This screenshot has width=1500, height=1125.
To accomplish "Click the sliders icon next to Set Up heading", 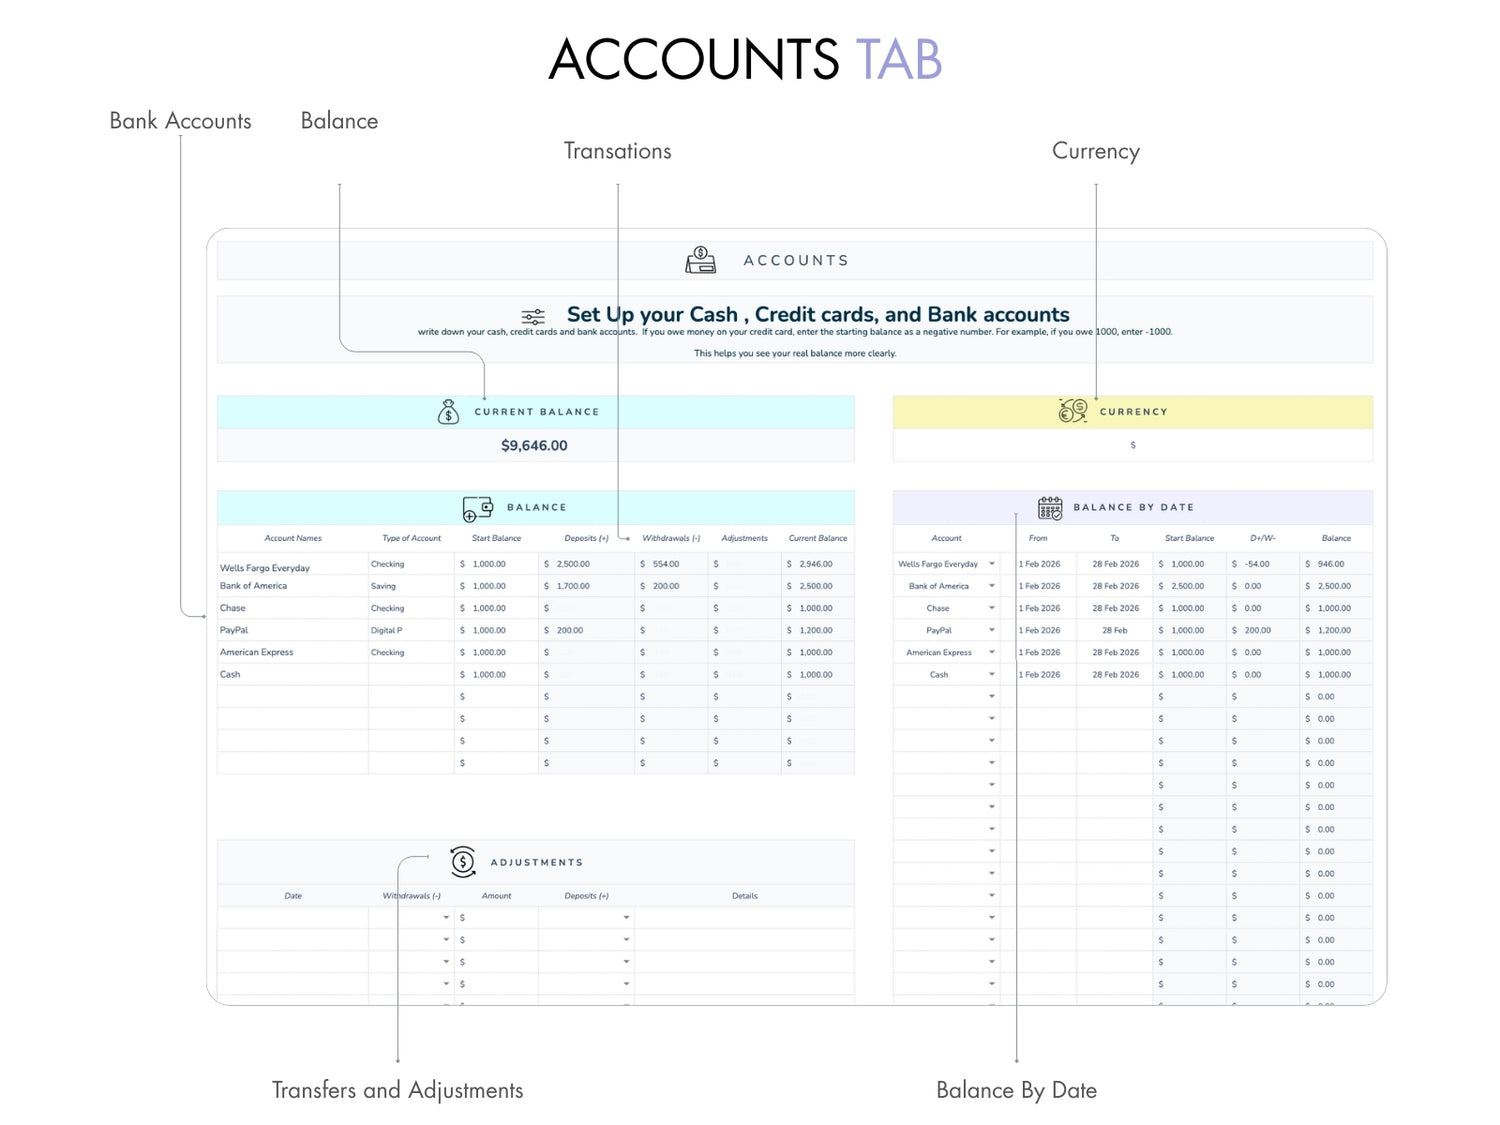I will [x=533, y=317].
